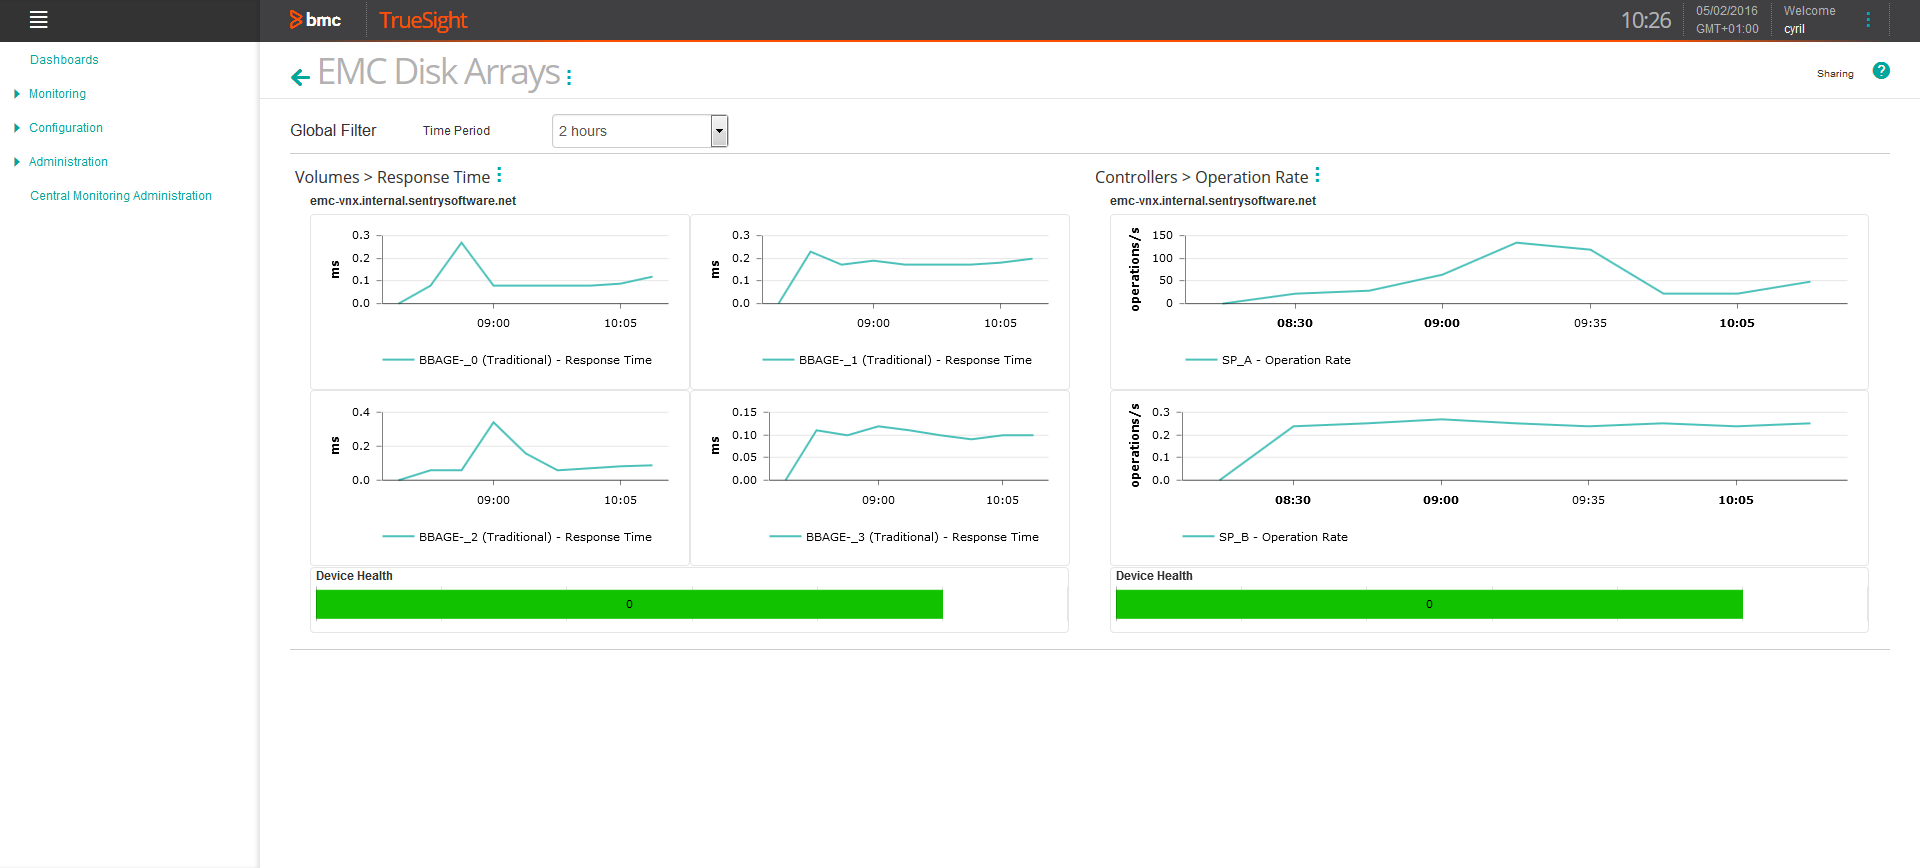Open Configuration in the sidebar

point(66,128)
